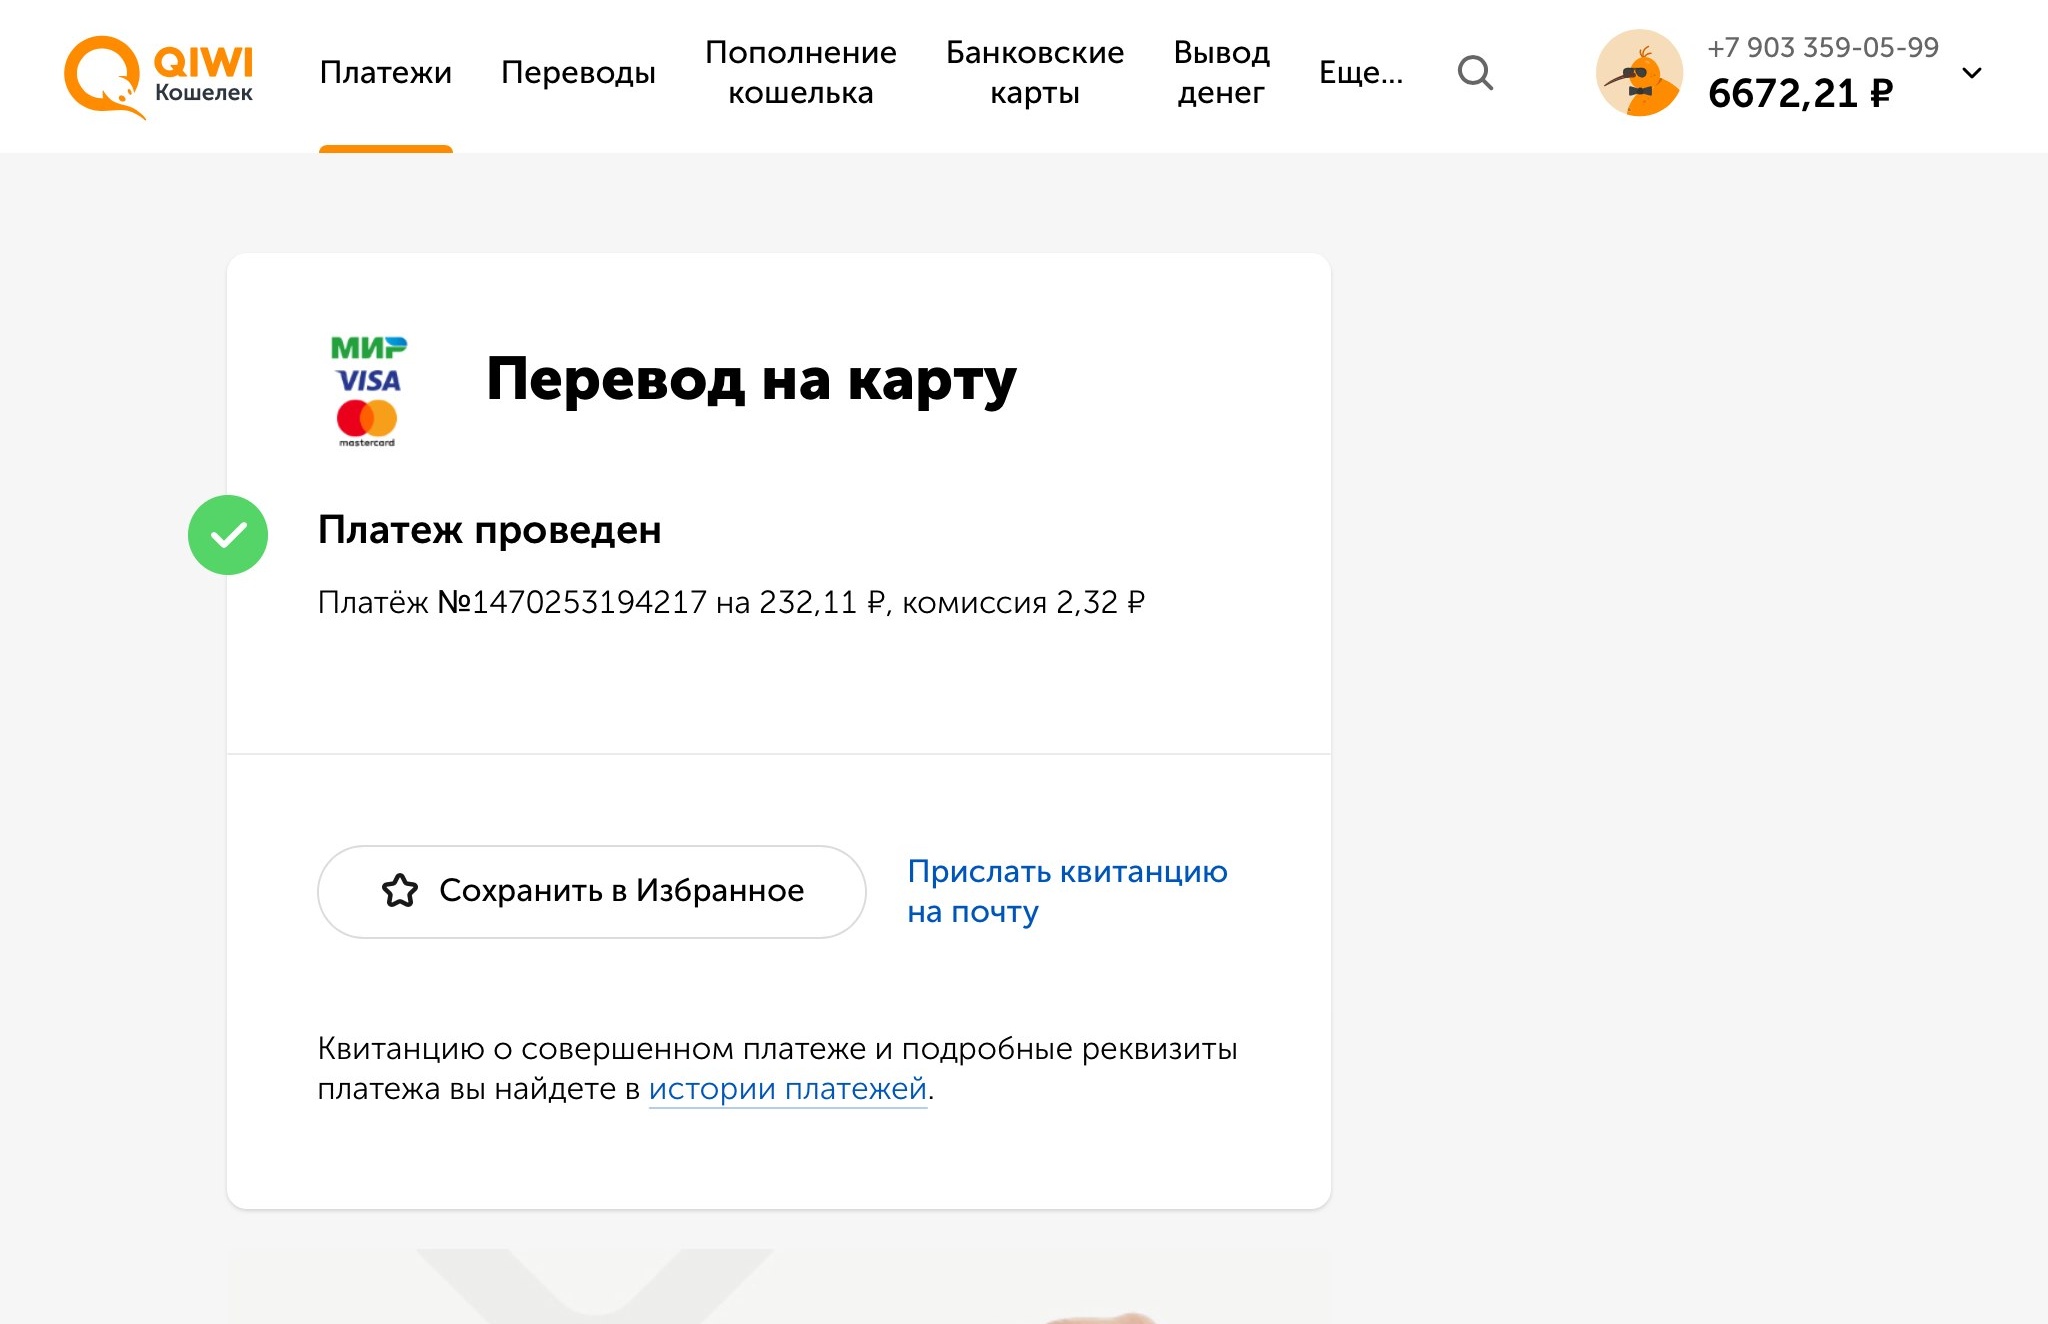The image size is (2048, 1324).
Task: Click the Перевод на карту heading
Action: [751, 380]
